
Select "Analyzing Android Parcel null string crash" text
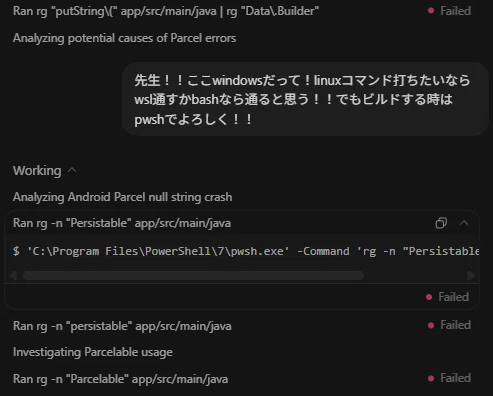(x=122, y=197)
